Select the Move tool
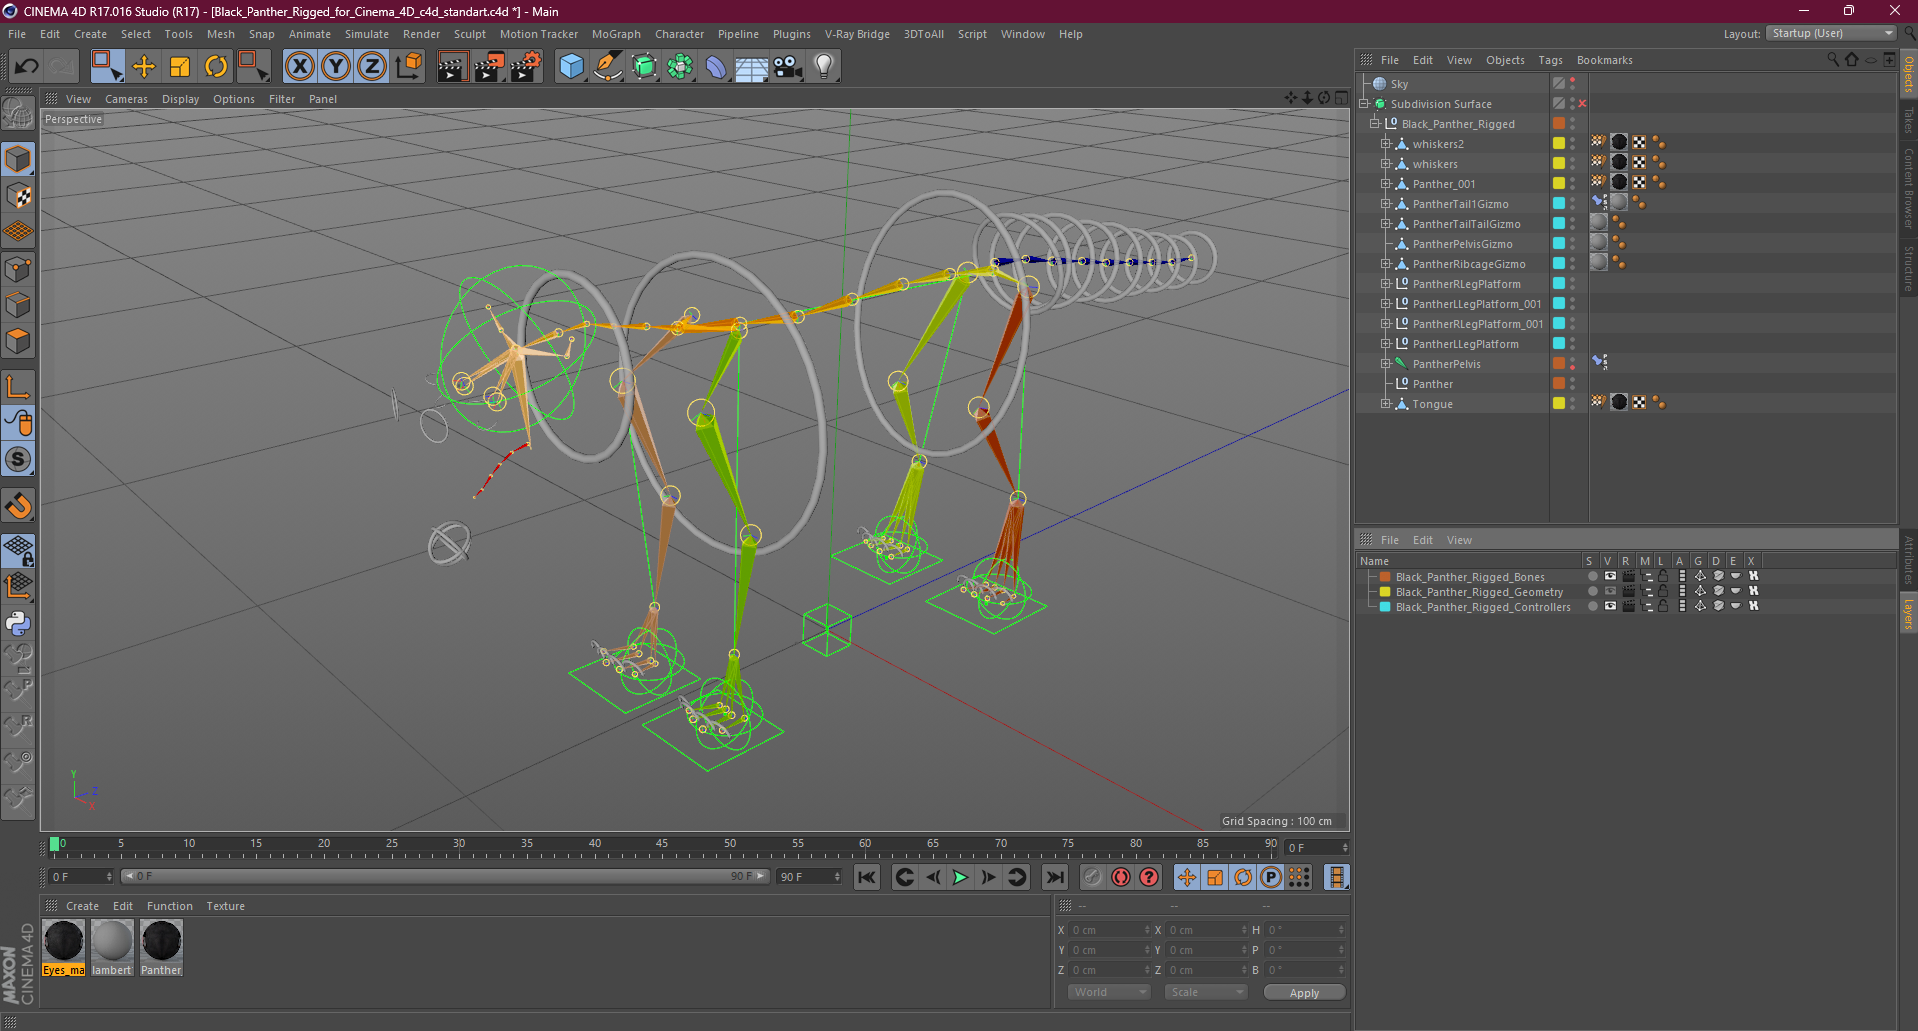 point(144,67)
